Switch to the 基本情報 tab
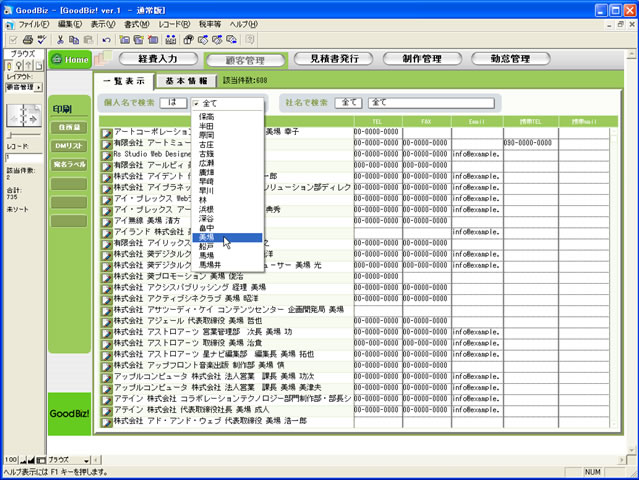This screenshot has height=480, width=639. click(186, 79)
